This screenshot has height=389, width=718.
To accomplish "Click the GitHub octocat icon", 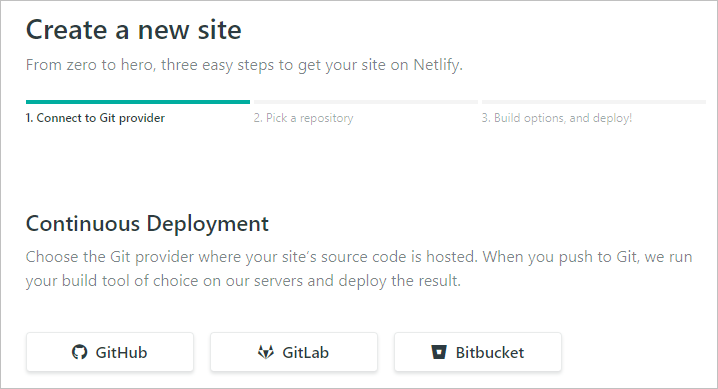I will [x=79, y=352].
